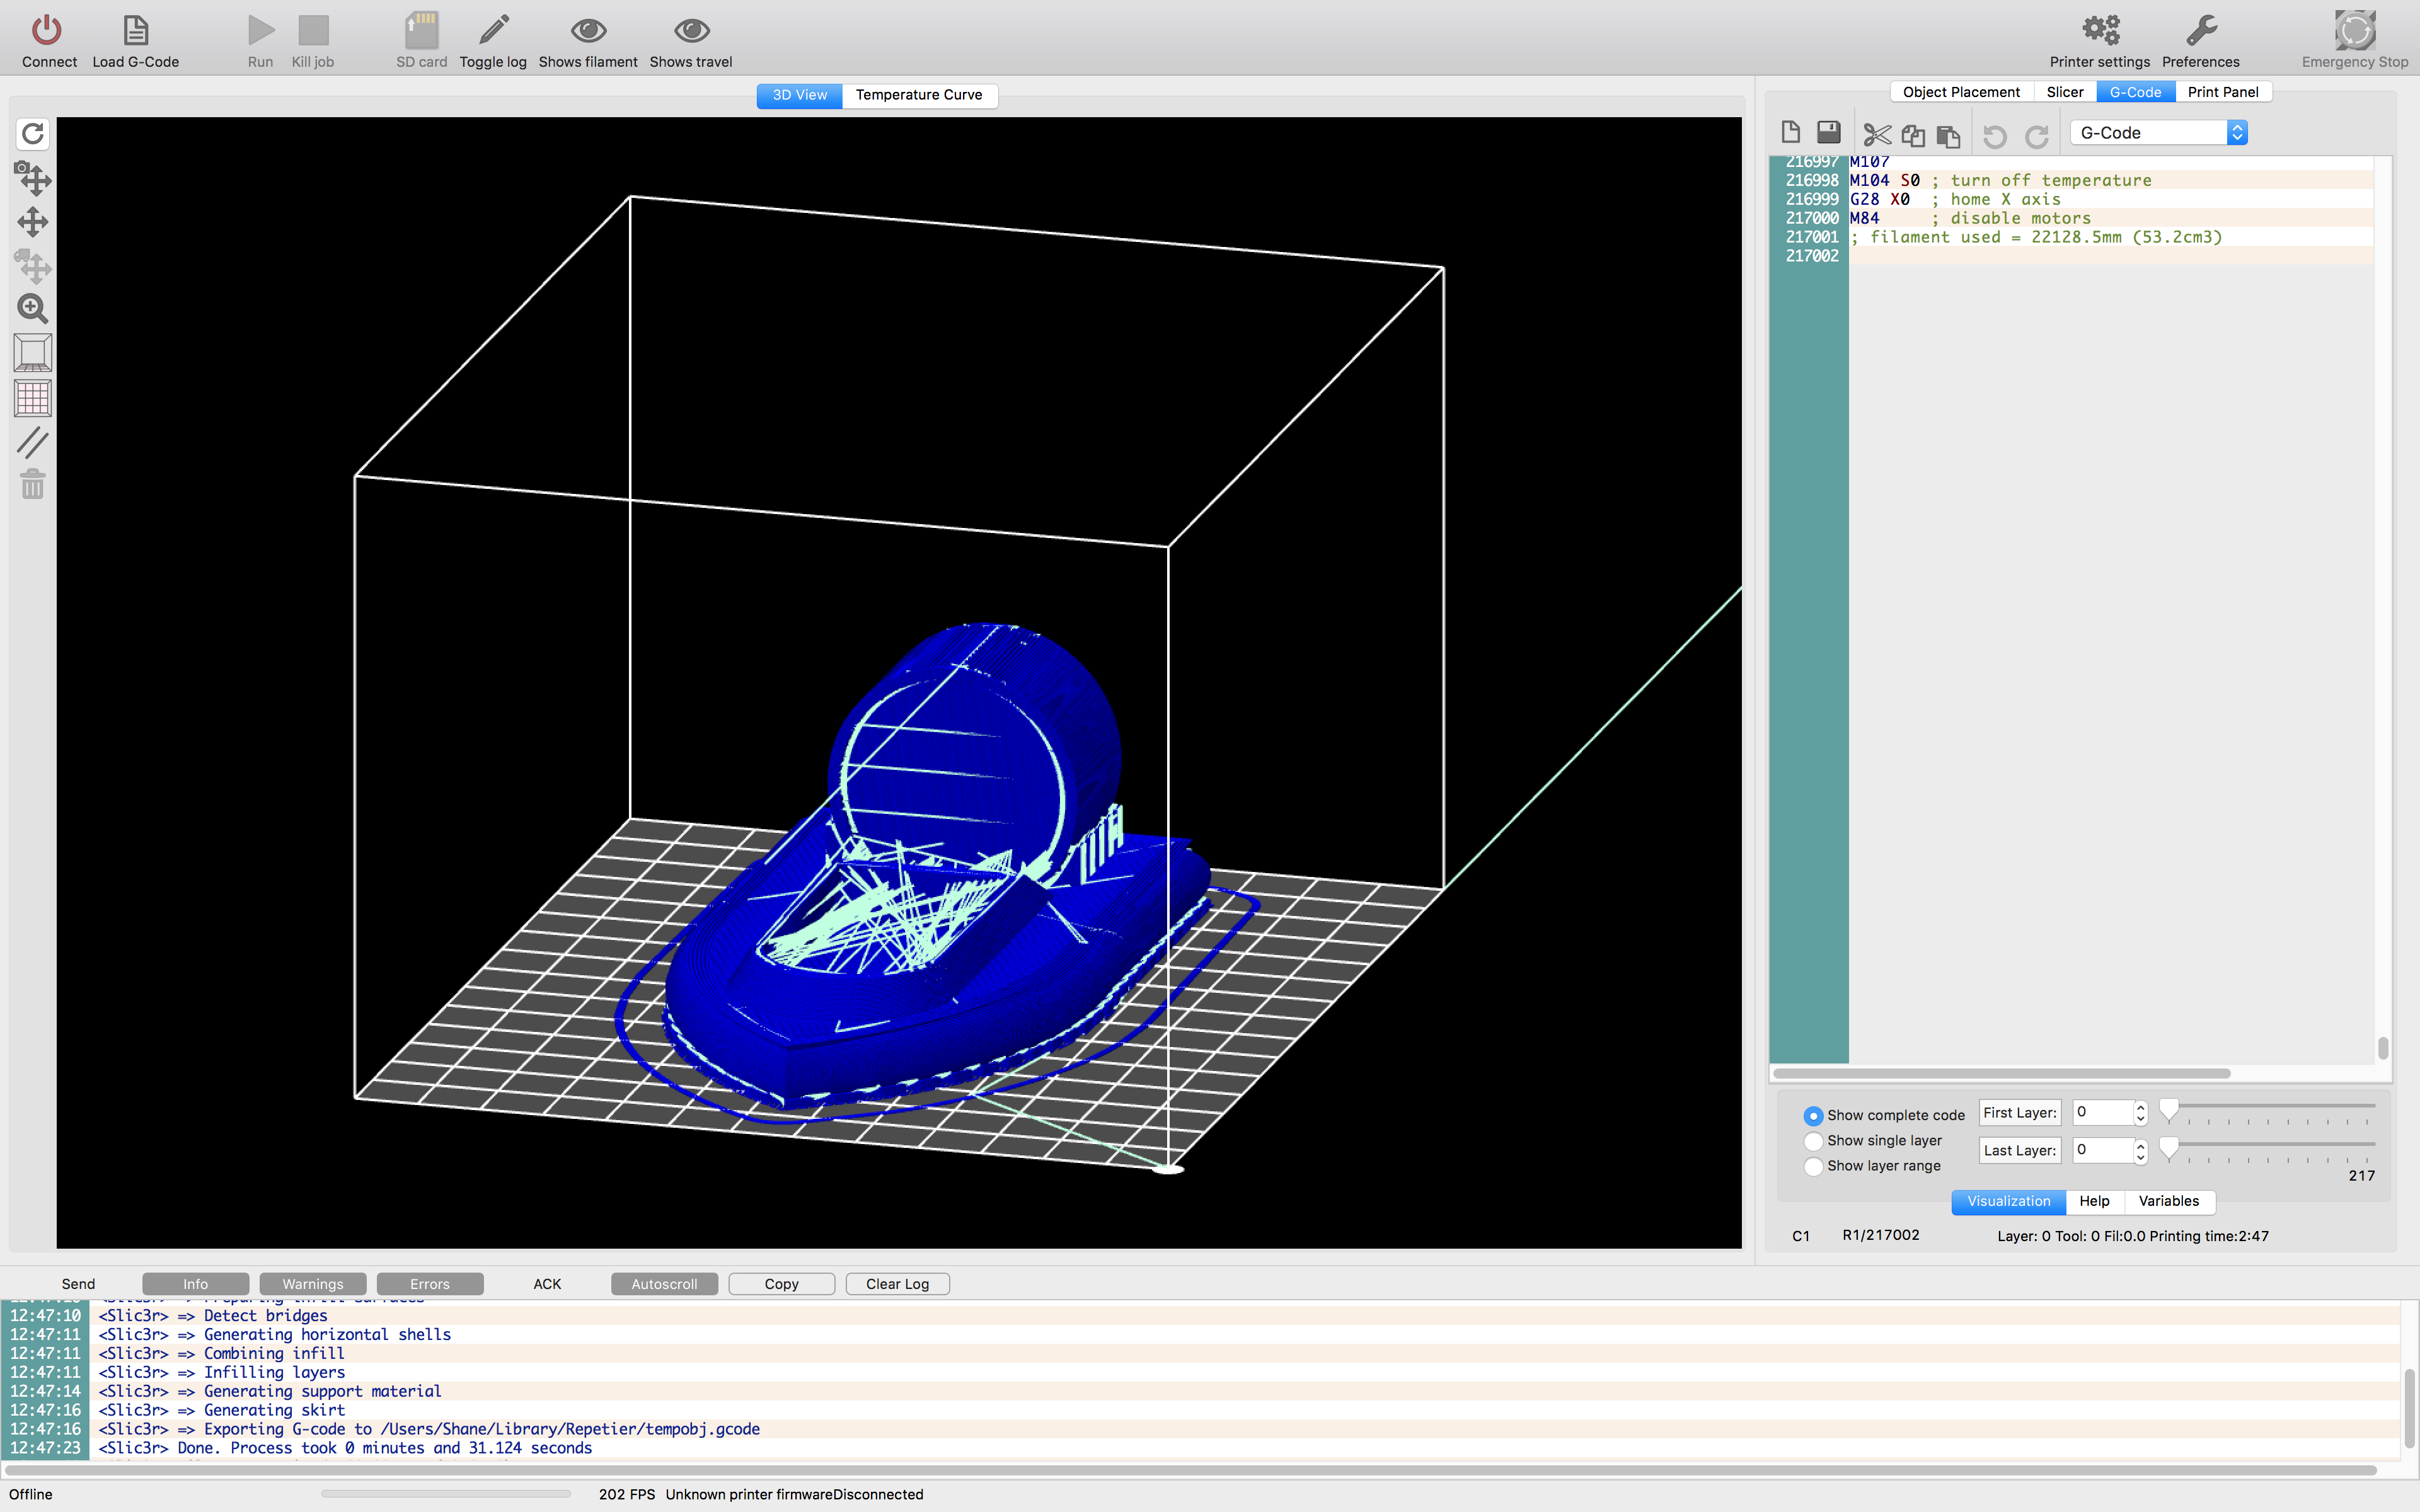The height and width of the screenshot is (1512, 2420).
Task: Click the Connect power icon
Action: click(47, 31)
